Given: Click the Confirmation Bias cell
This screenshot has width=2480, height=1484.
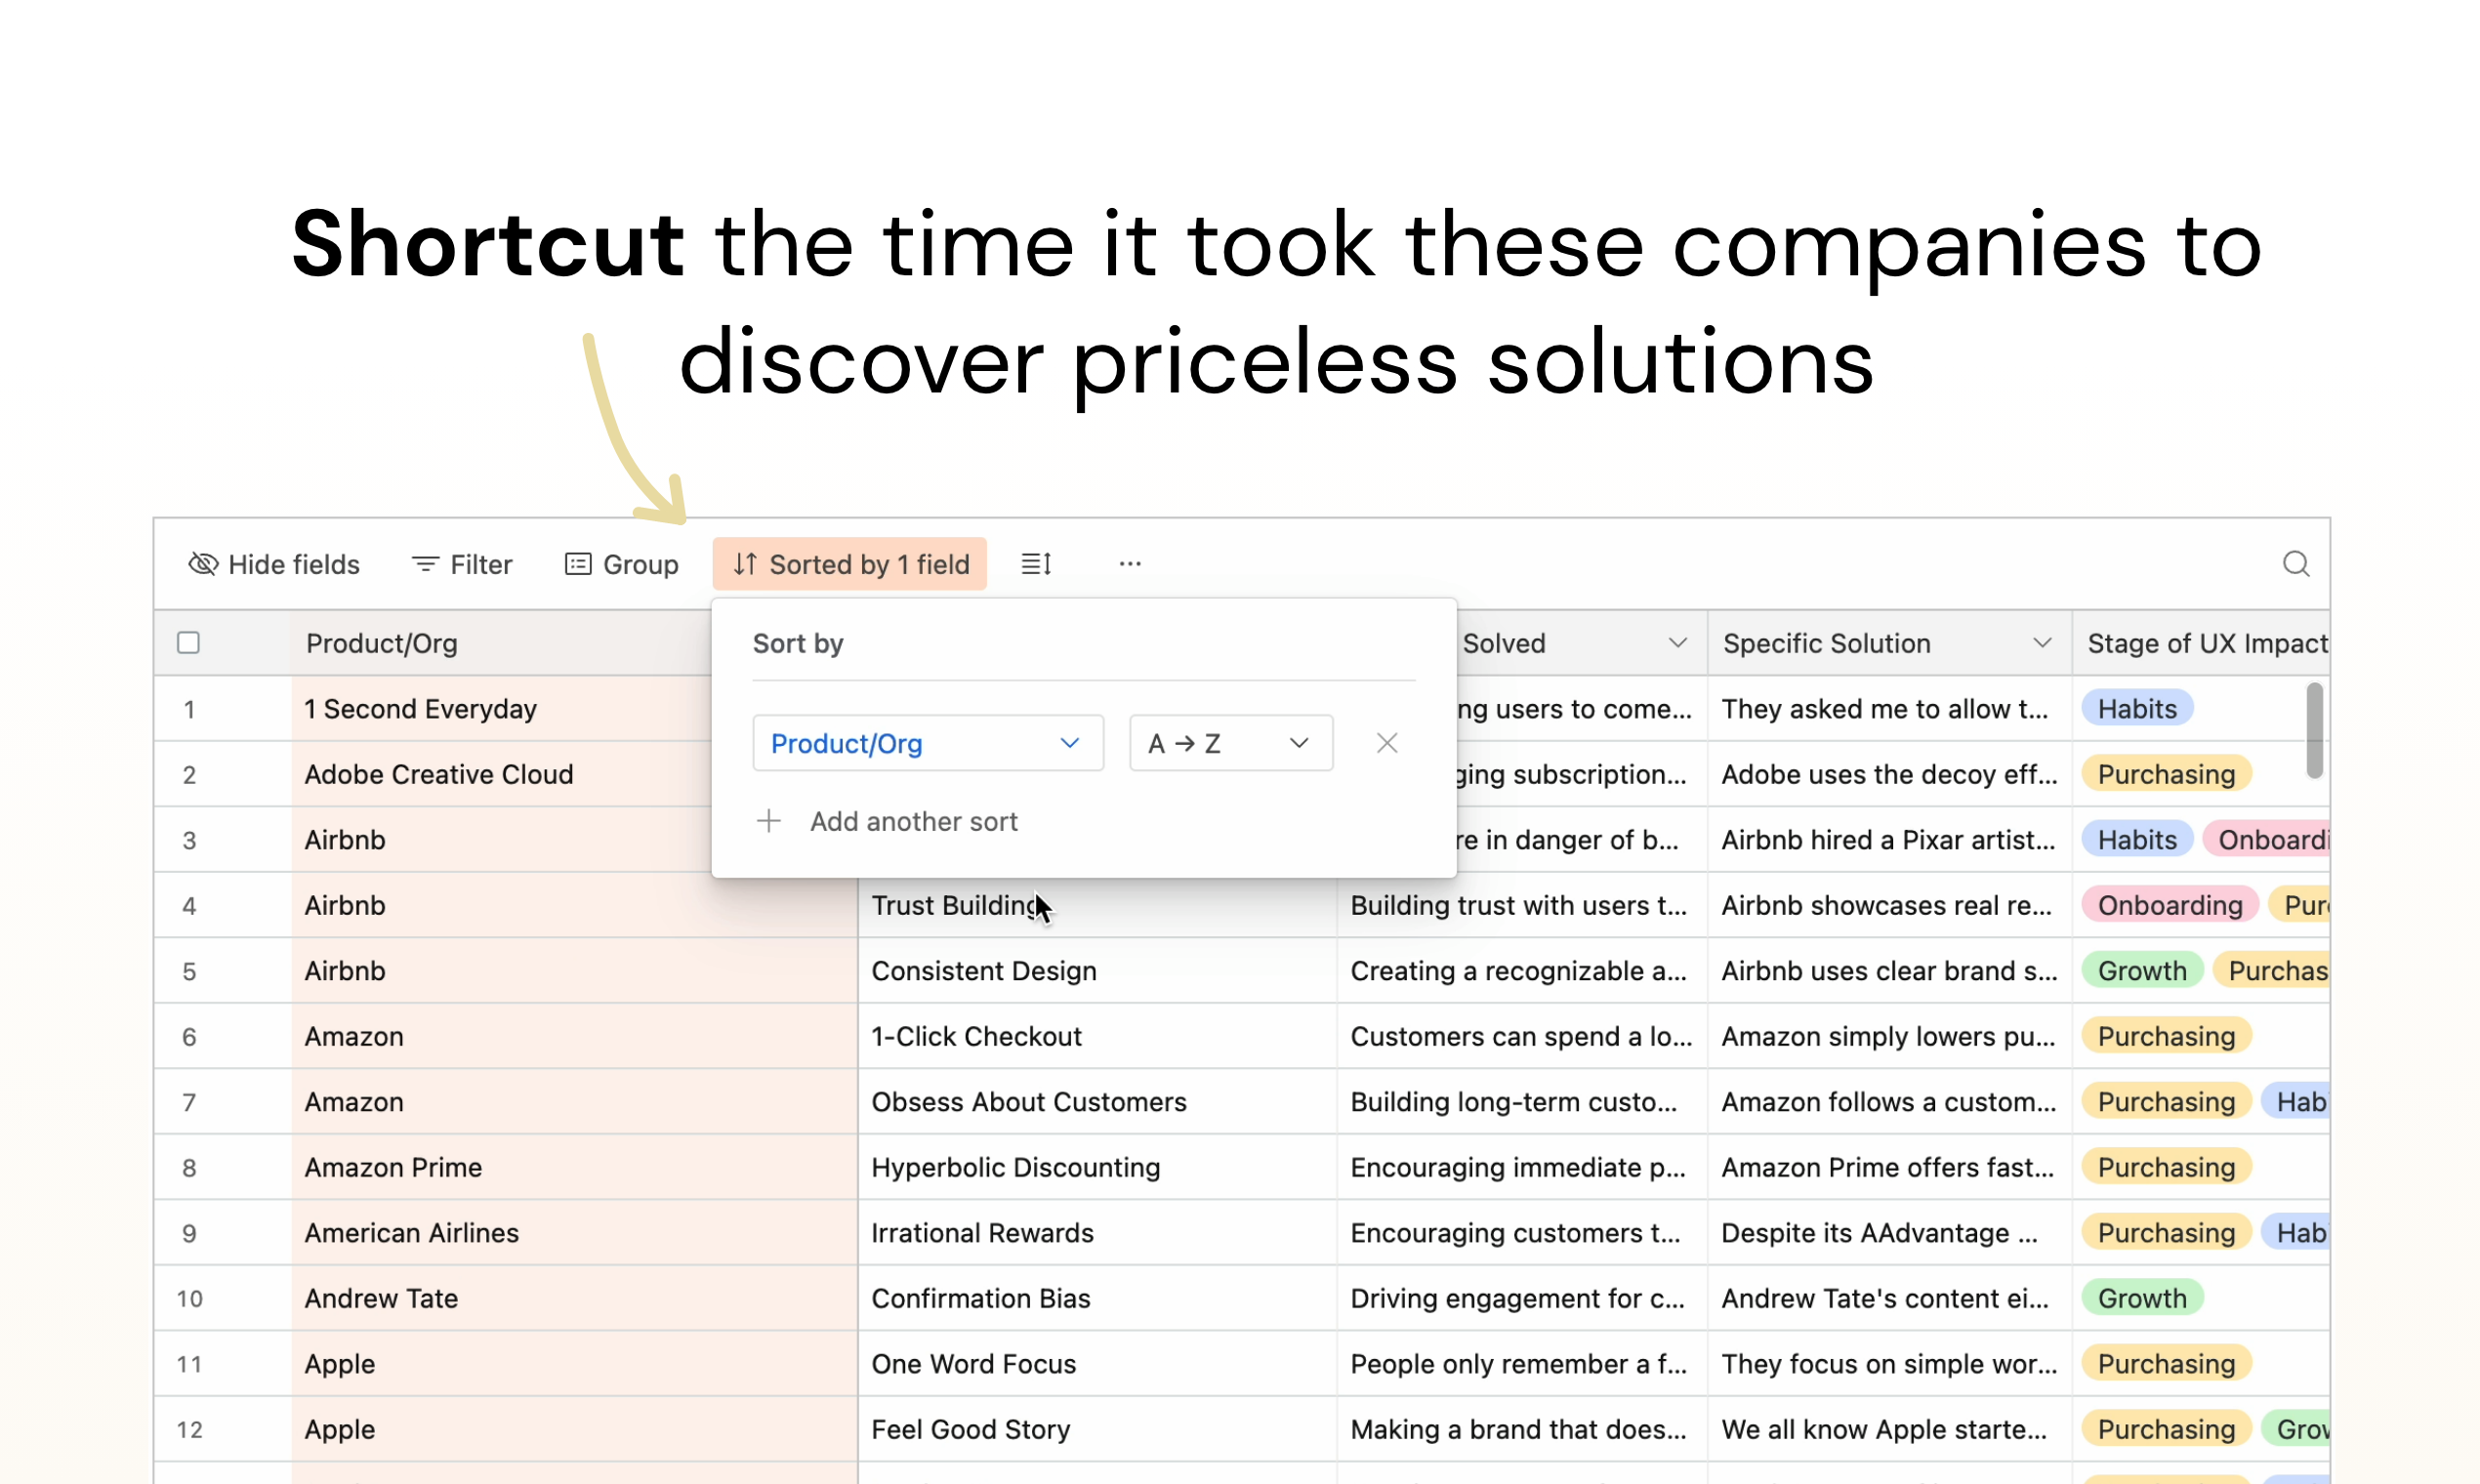Looking at the screenshot, I should (1097, 1298).
